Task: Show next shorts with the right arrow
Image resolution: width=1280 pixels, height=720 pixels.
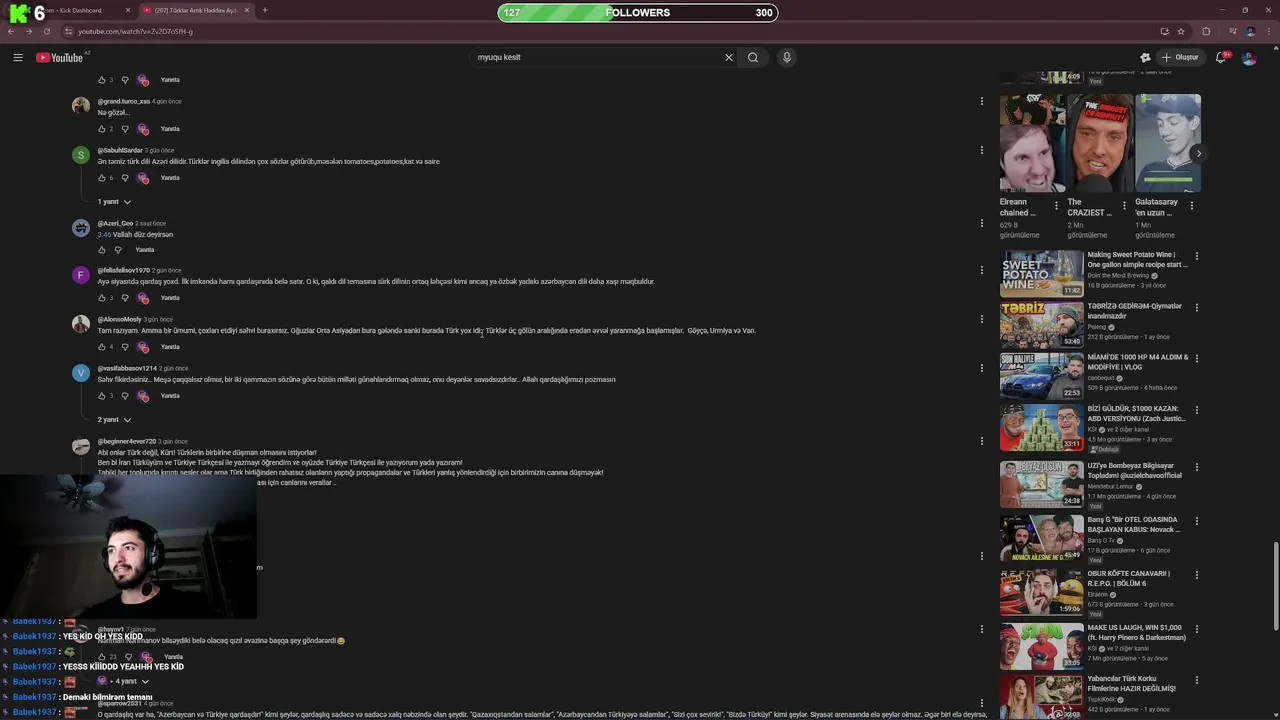Action: pos(1198,153)
